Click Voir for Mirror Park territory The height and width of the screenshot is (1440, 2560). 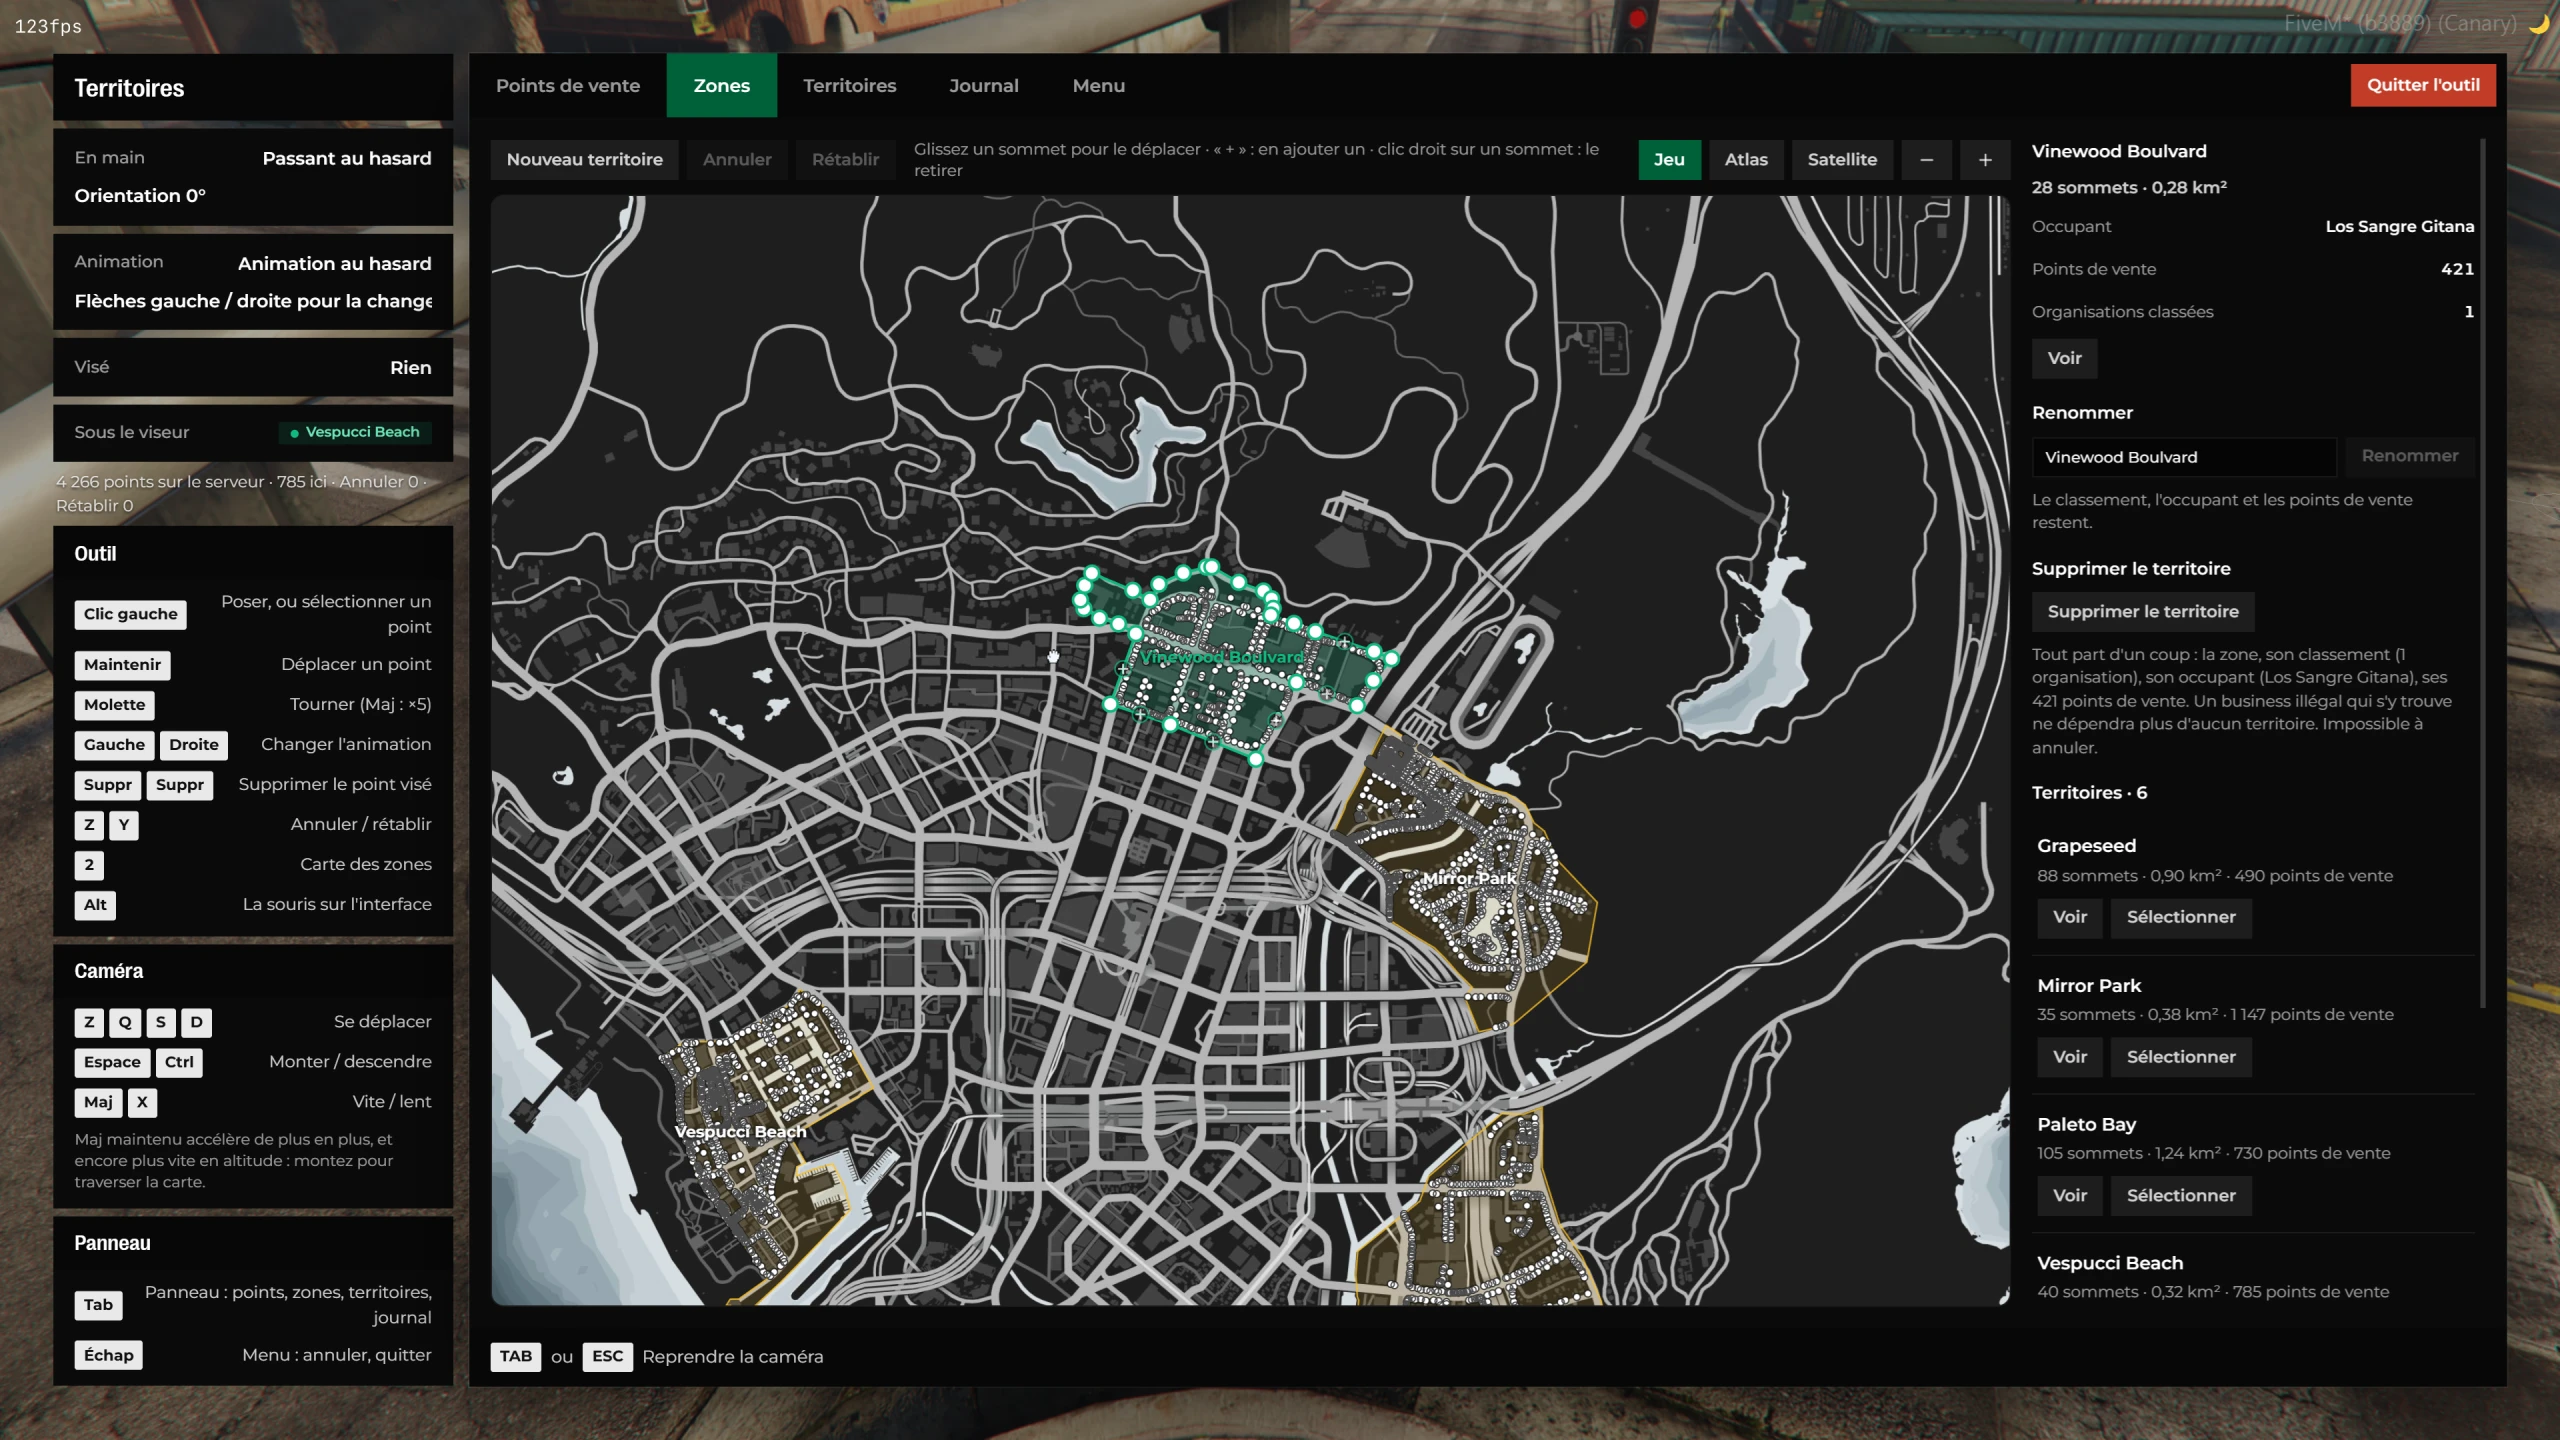click(x=2070, y=1057)
